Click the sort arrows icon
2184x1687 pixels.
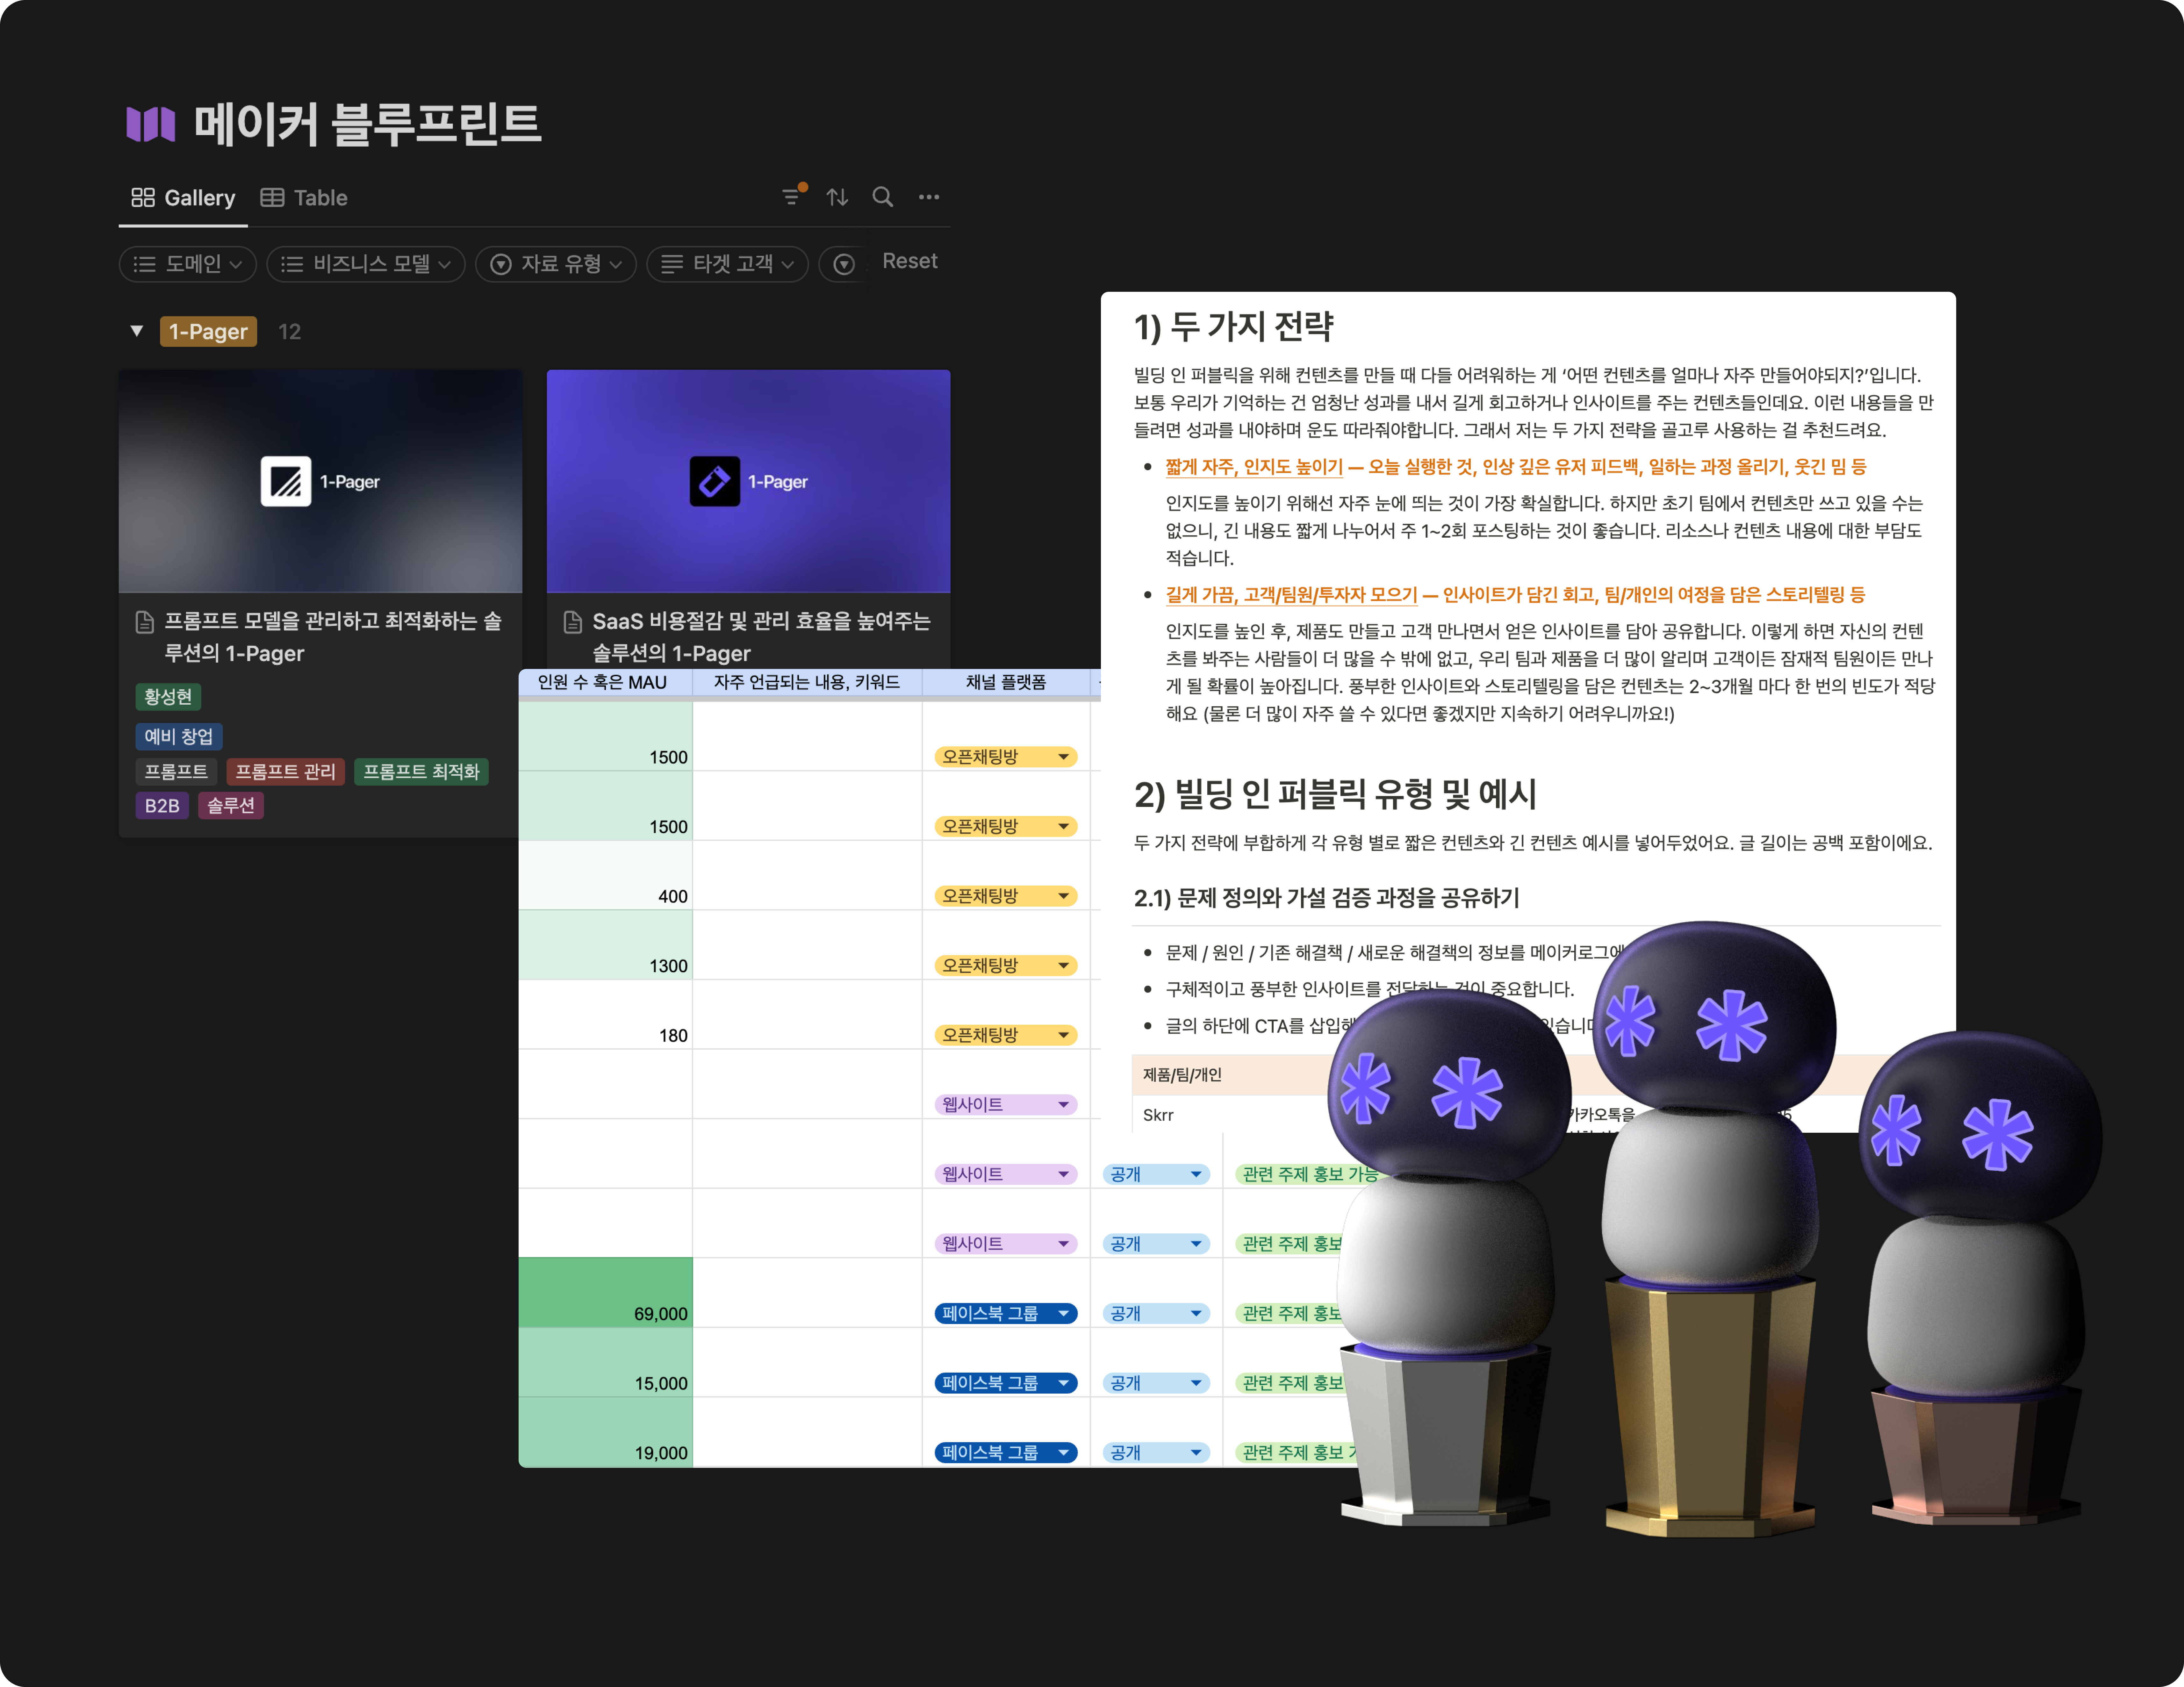click(x=837, y=197)
